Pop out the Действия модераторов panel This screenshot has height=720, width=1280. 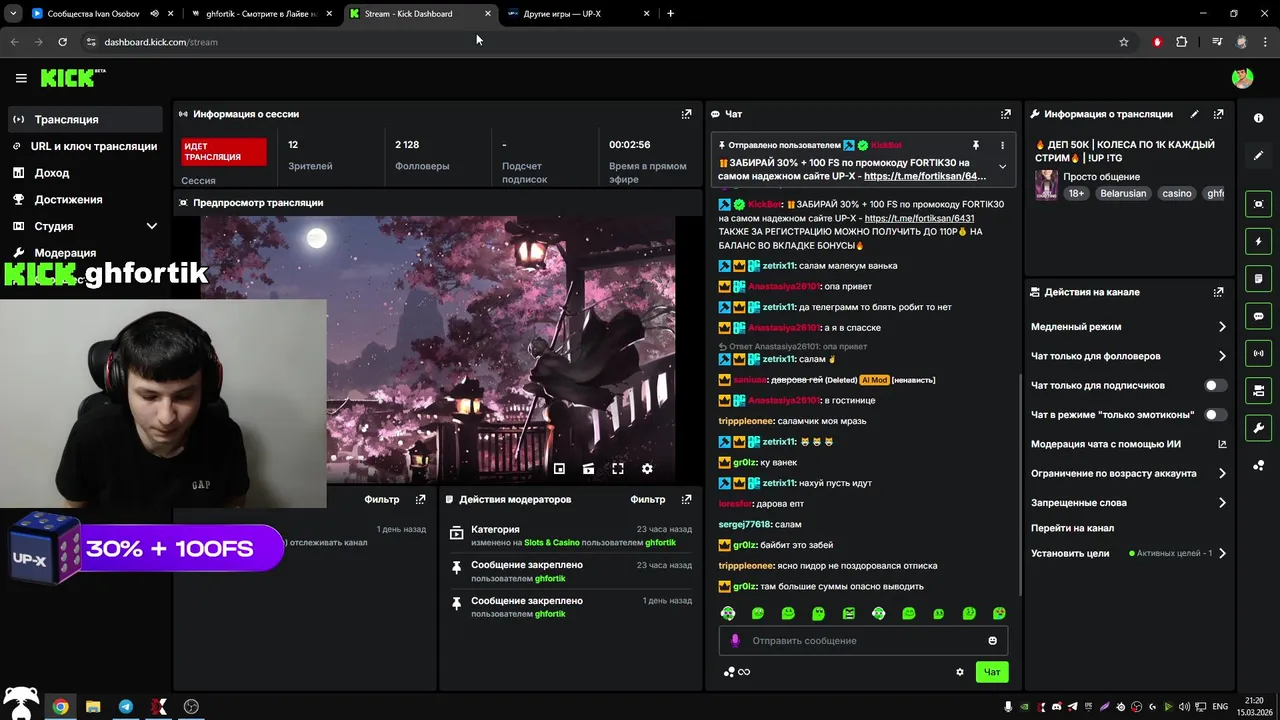point(686,499)
